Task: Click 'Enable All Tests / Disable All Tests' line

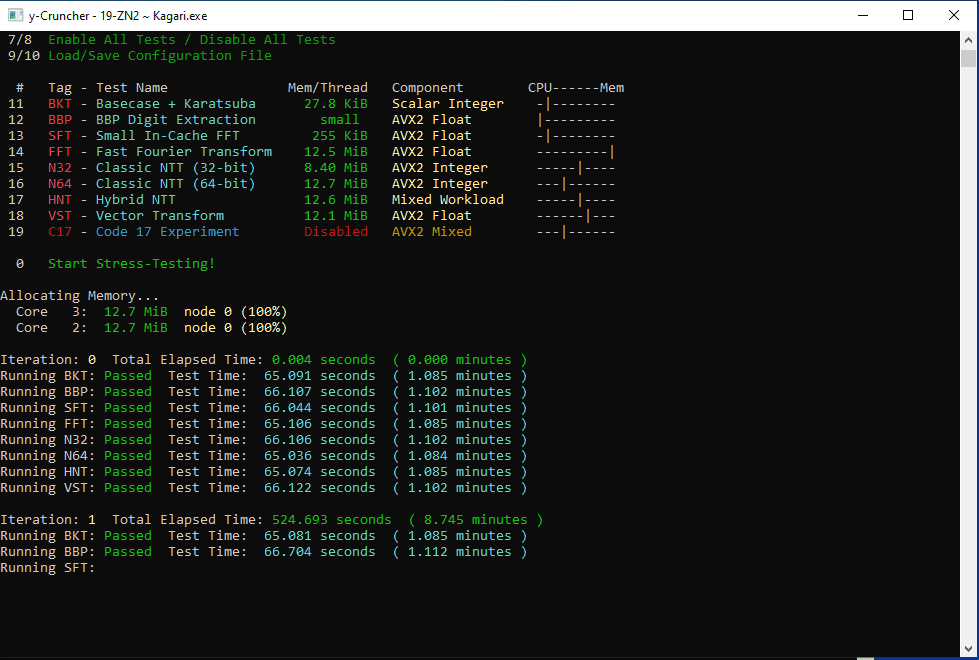Action: pos(192,39)
